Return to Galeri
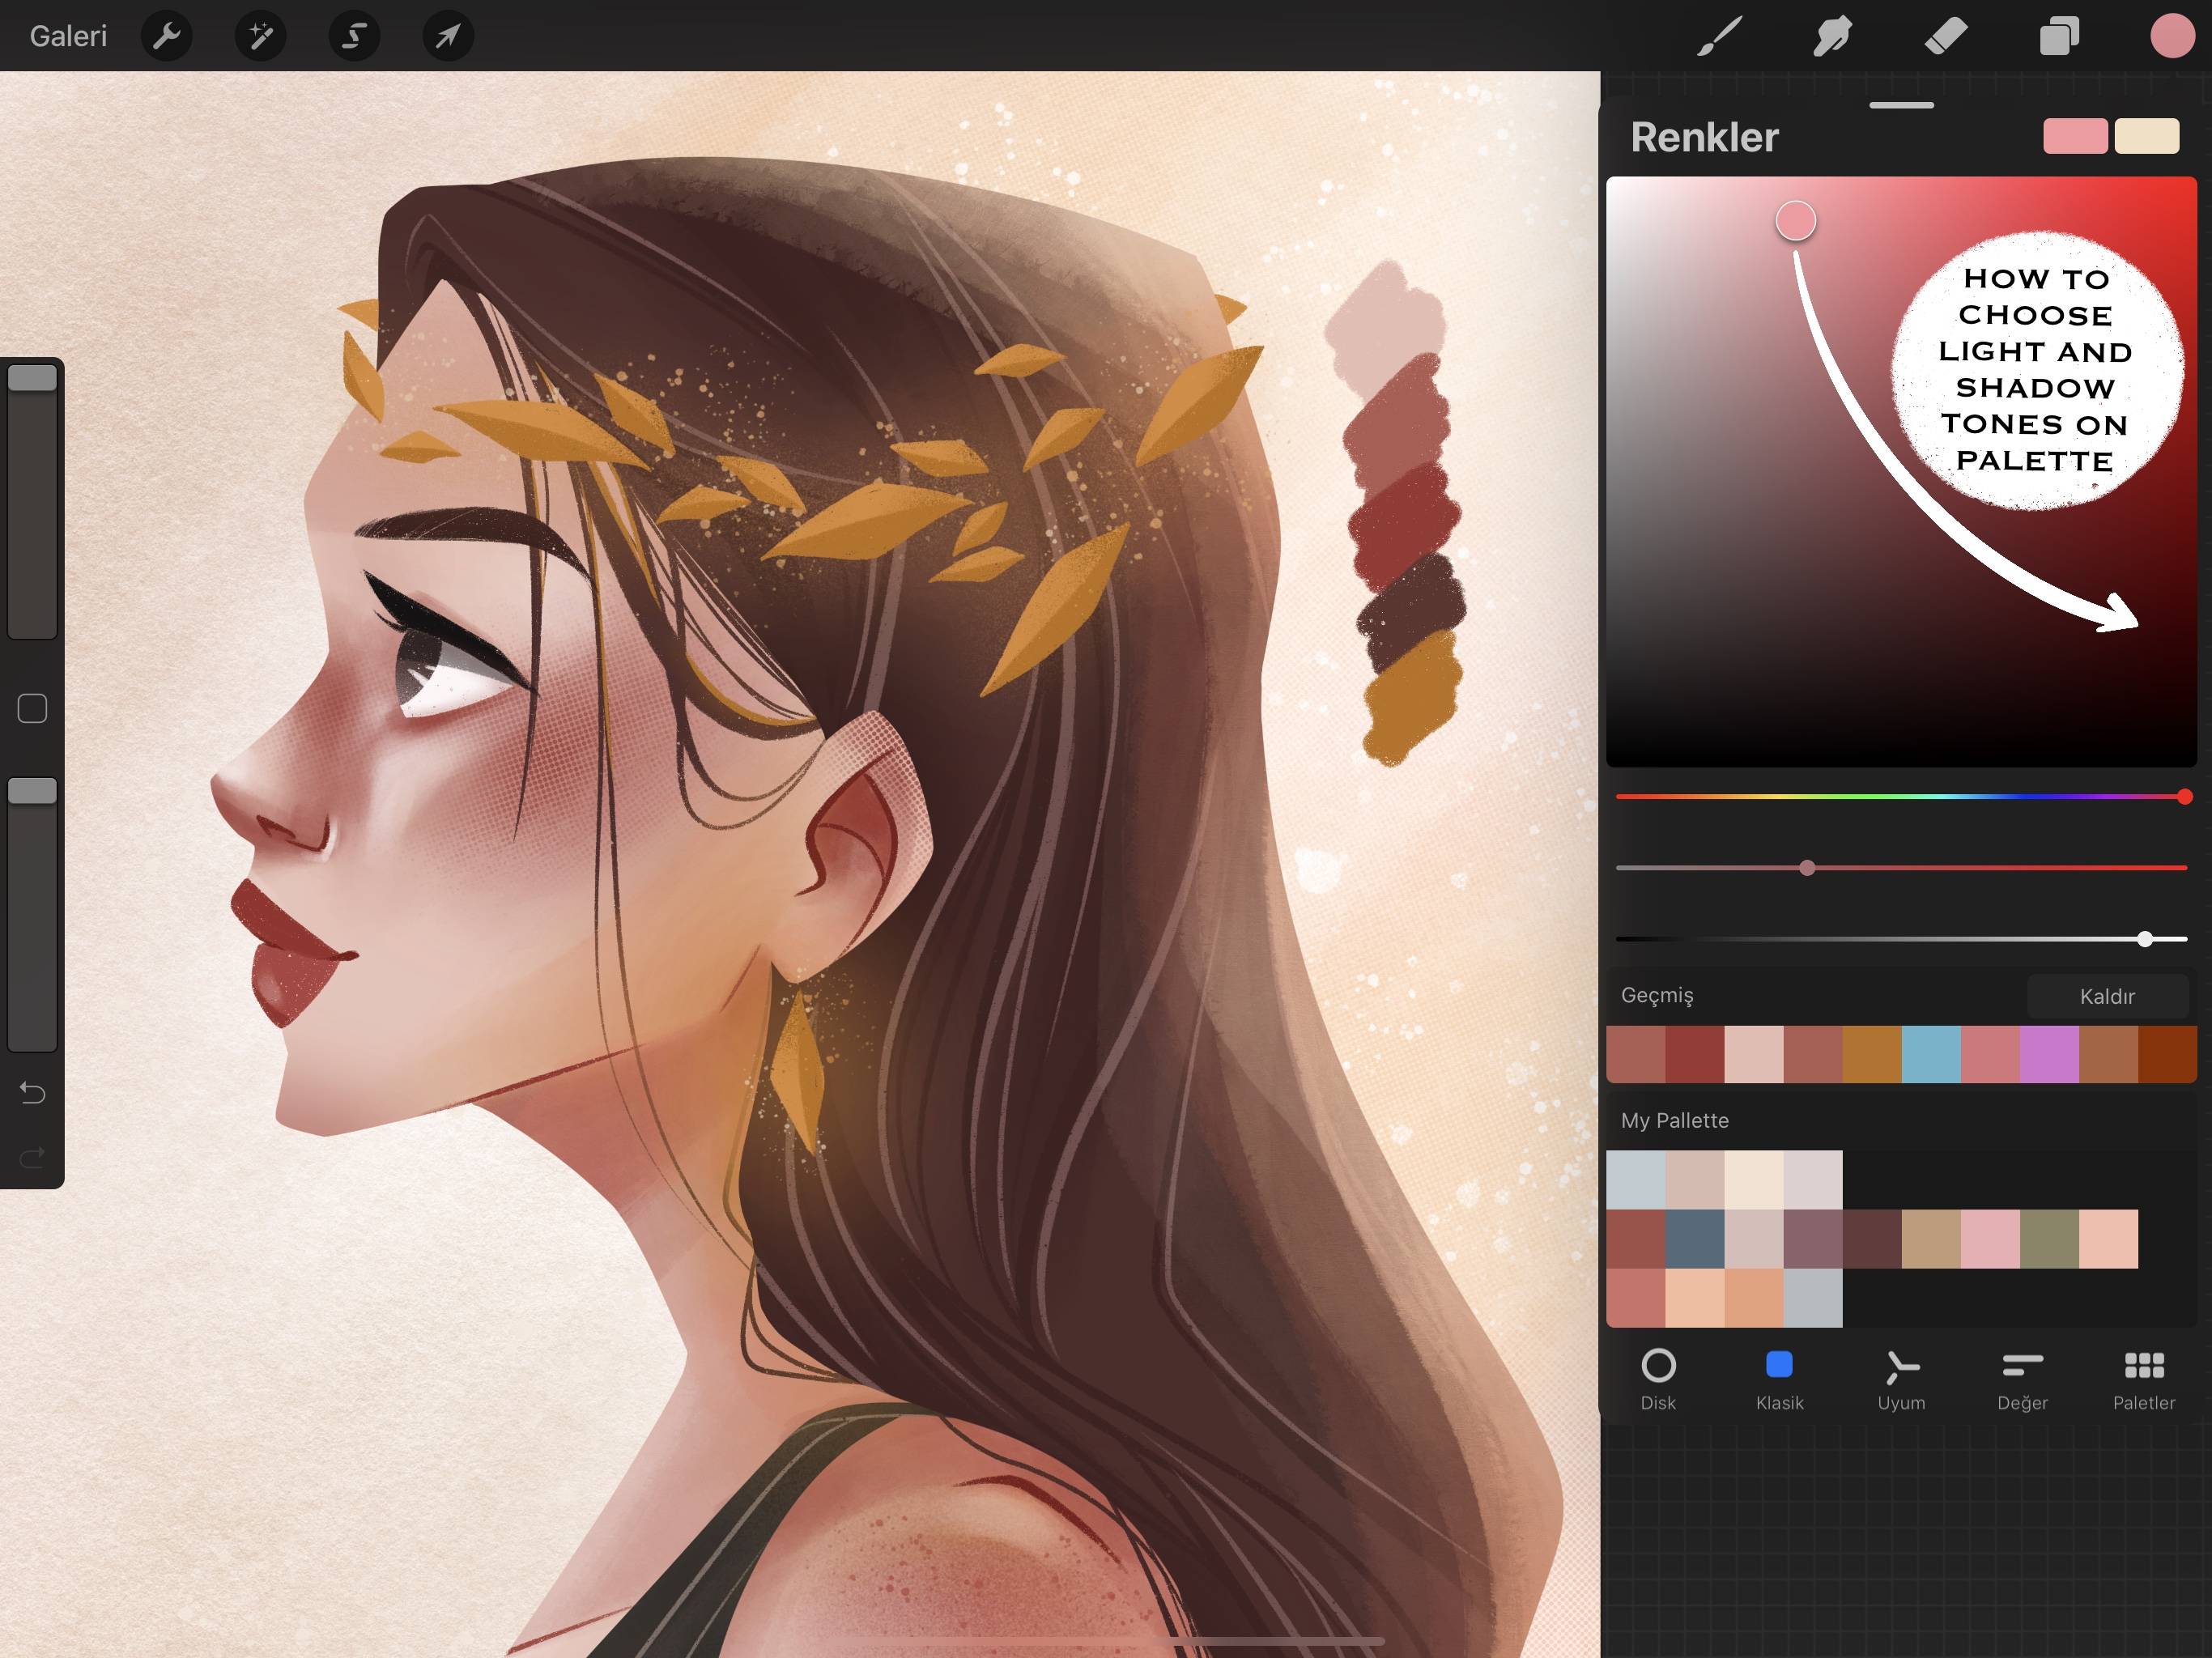The width and height of the screenshot is (2212, 1658). pyautogui.click(x=68, y=36)
